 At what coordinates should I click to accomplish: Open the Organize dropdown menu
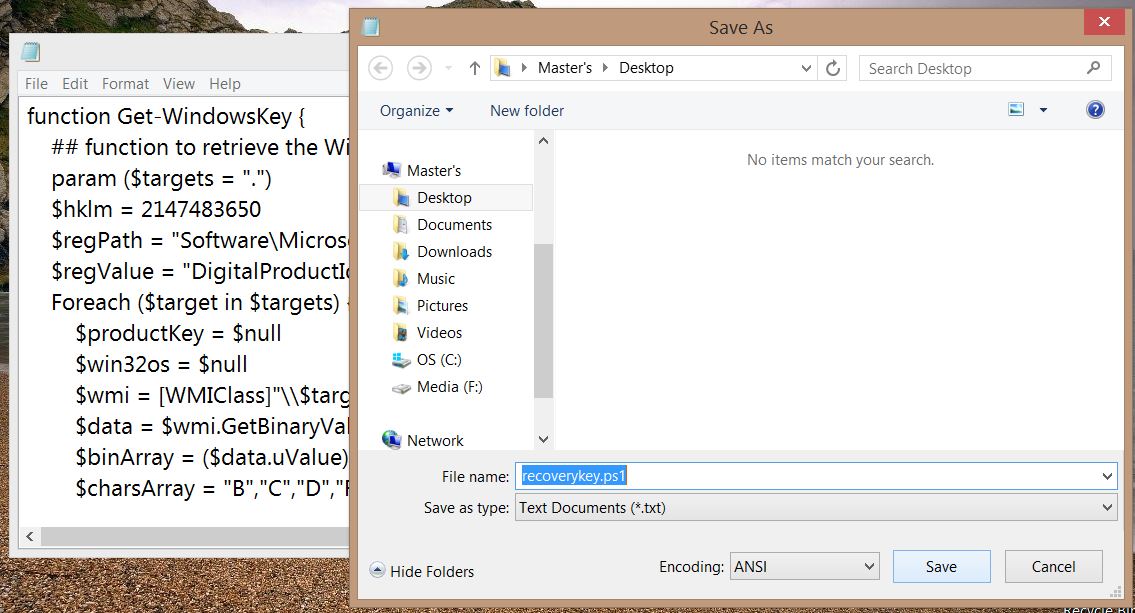413,110
